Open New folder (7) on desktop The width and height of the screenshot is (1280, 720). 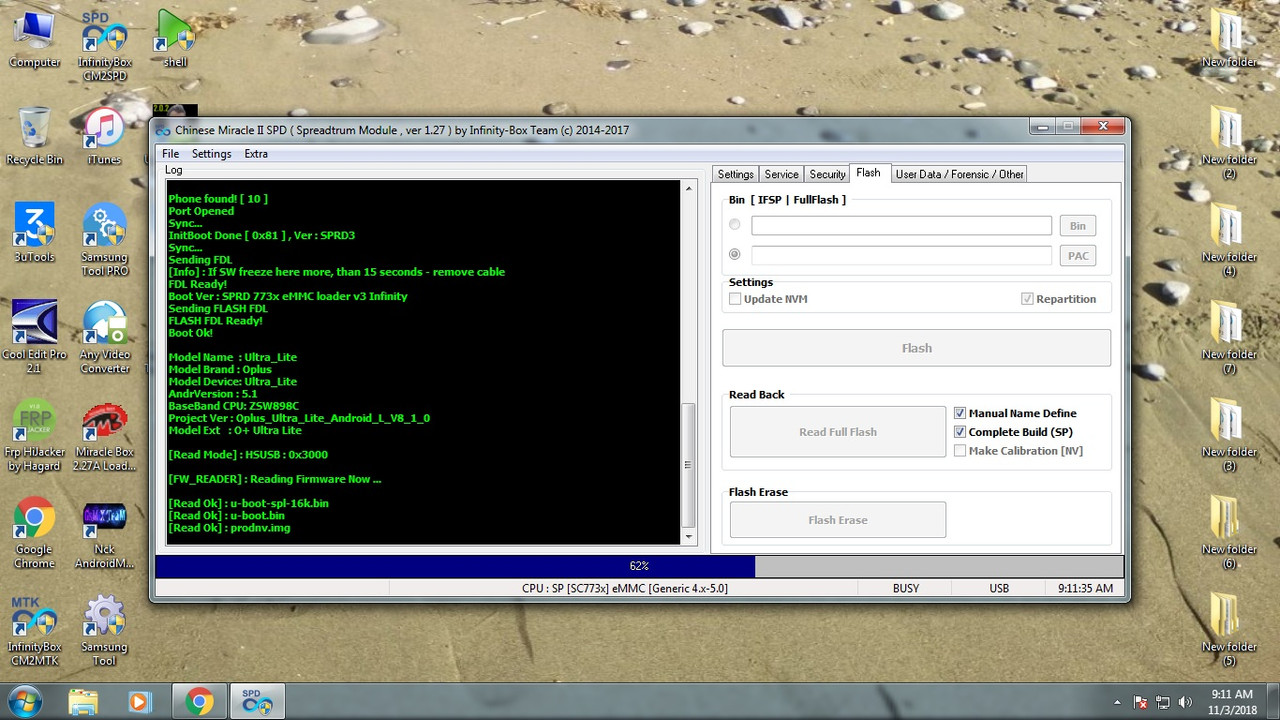1229,337
